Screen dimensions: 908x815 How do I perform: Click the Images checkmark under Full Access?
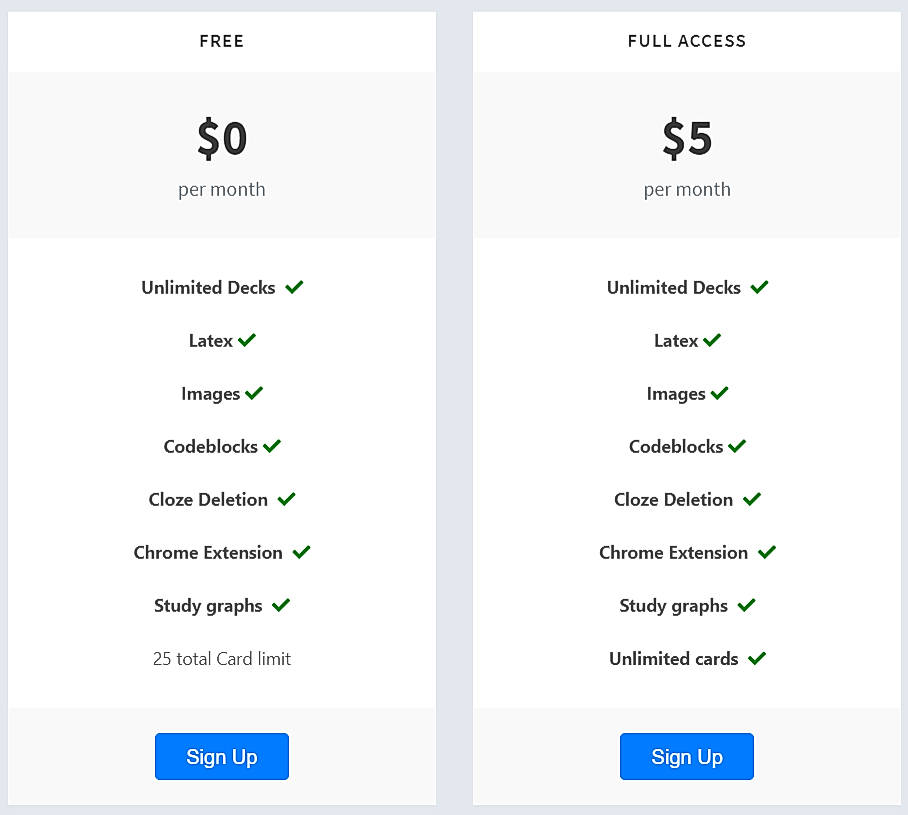tap(720, 393)
